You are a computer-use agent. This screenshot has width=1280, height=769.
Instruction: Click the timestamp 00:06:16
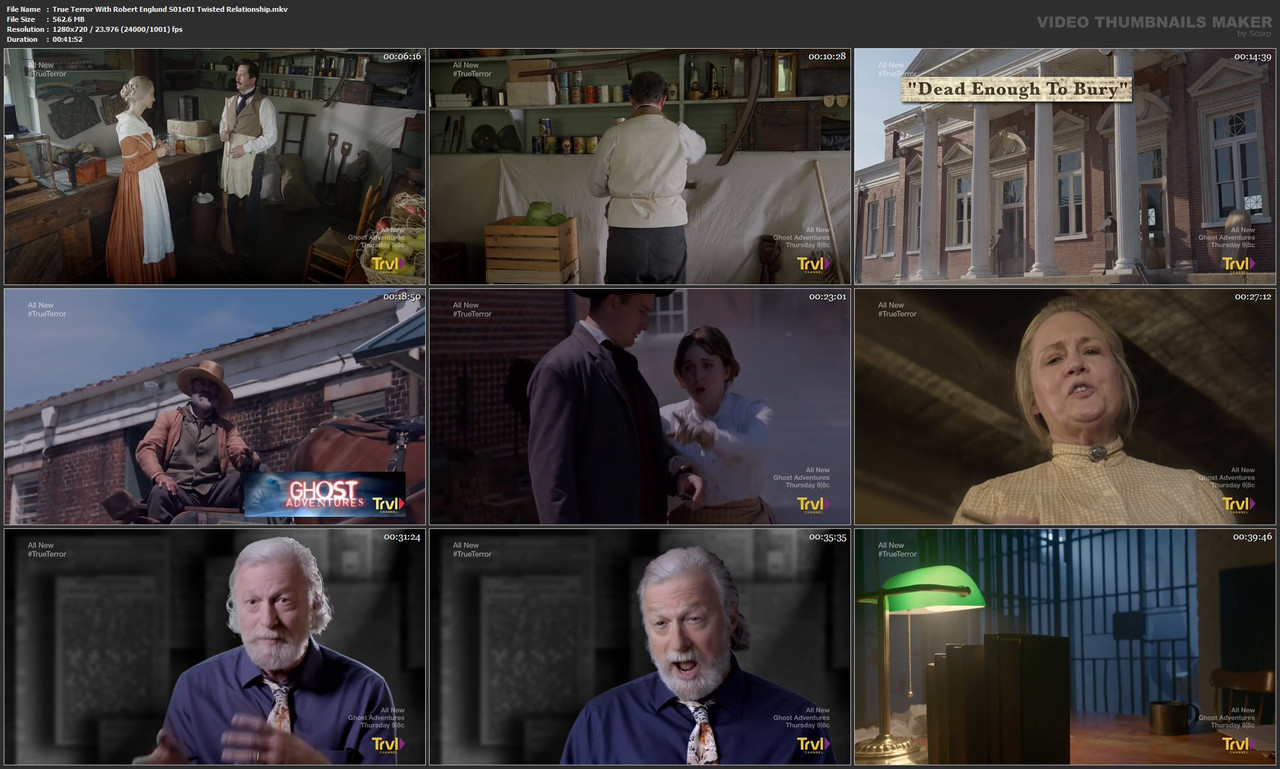402,57
